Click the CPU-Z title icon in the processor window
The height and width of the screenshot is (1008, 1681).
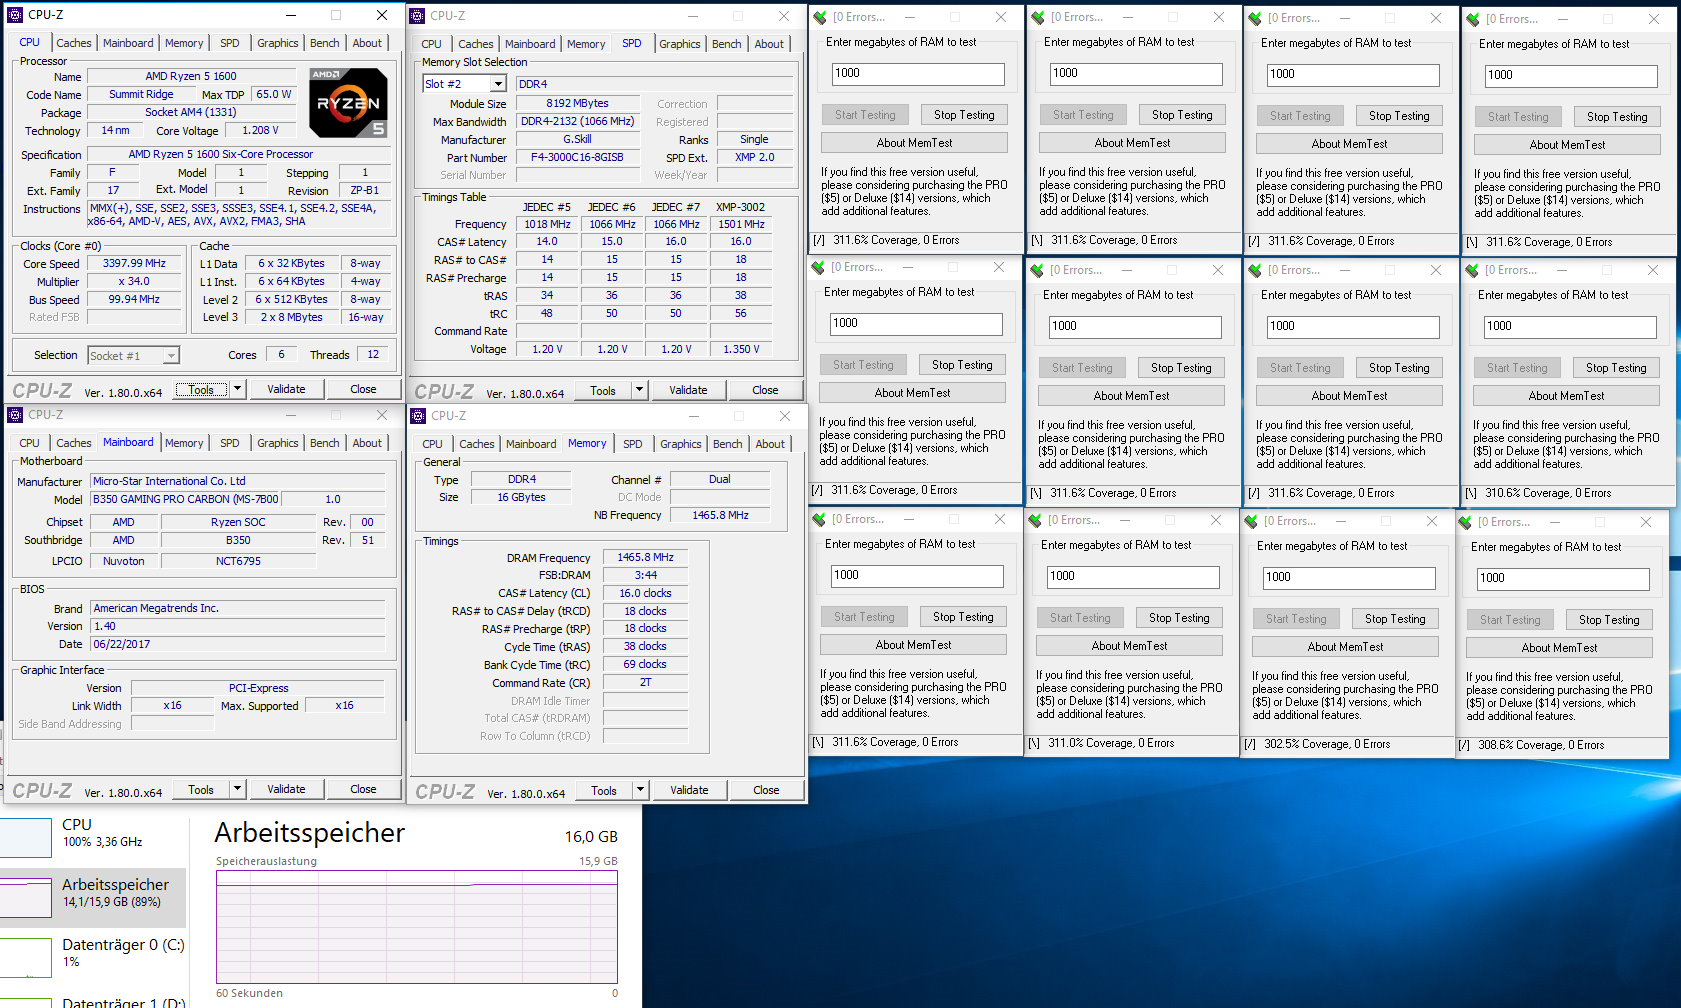click(15, 15)
